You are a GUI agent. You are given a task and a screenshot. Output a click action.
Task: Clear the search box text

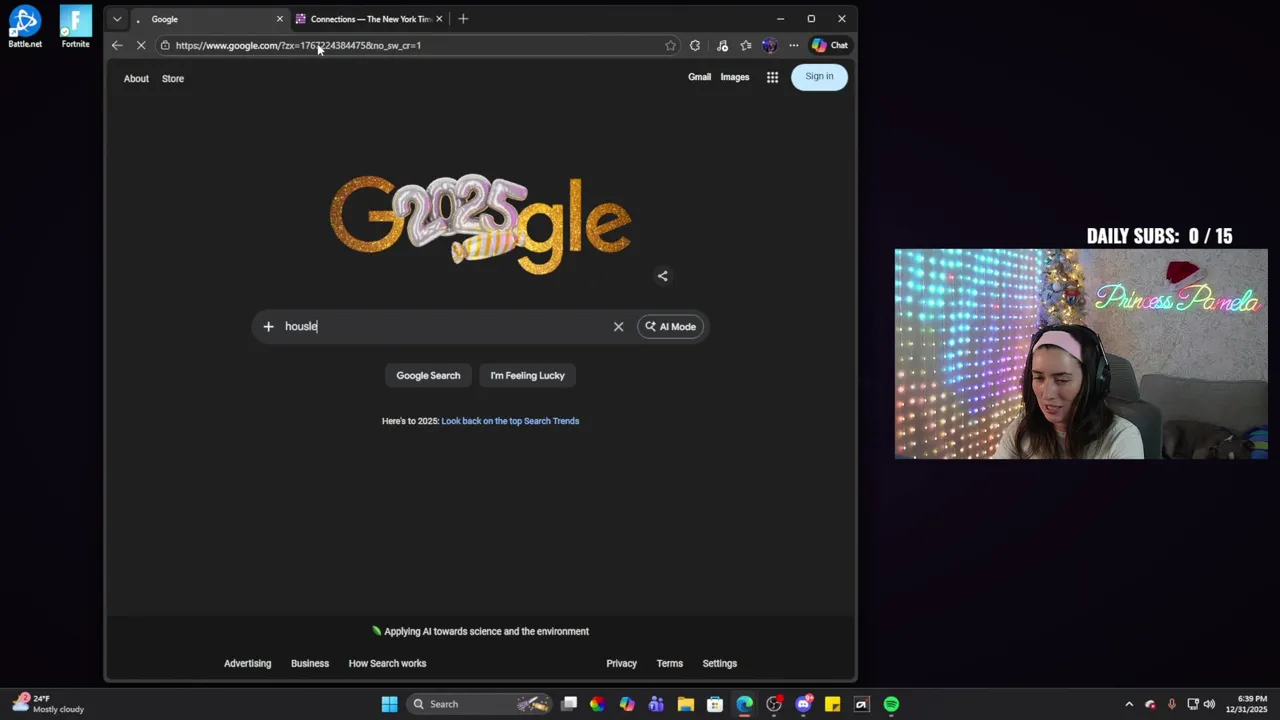click(618, 326)
